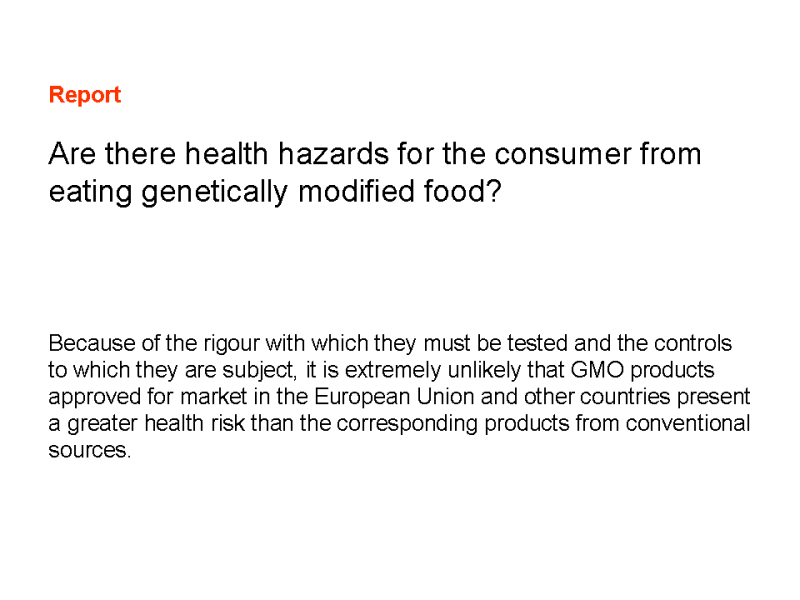Click the phrase "approved for market"

point(133,397)
